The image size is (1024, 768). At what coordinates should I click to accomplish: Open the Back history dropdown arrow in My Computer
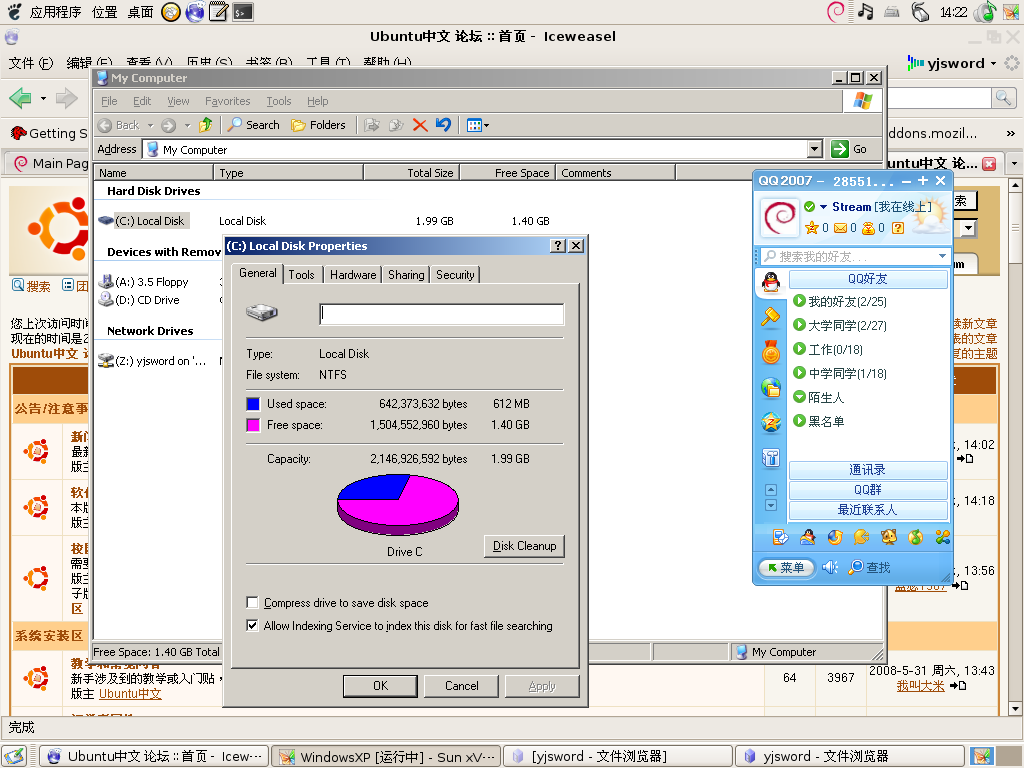click(150, 125)
